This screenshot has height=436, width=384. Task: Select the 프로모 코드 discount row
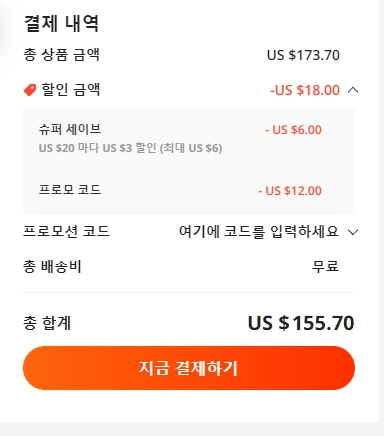pyautogui.click(x=189, y=190)
